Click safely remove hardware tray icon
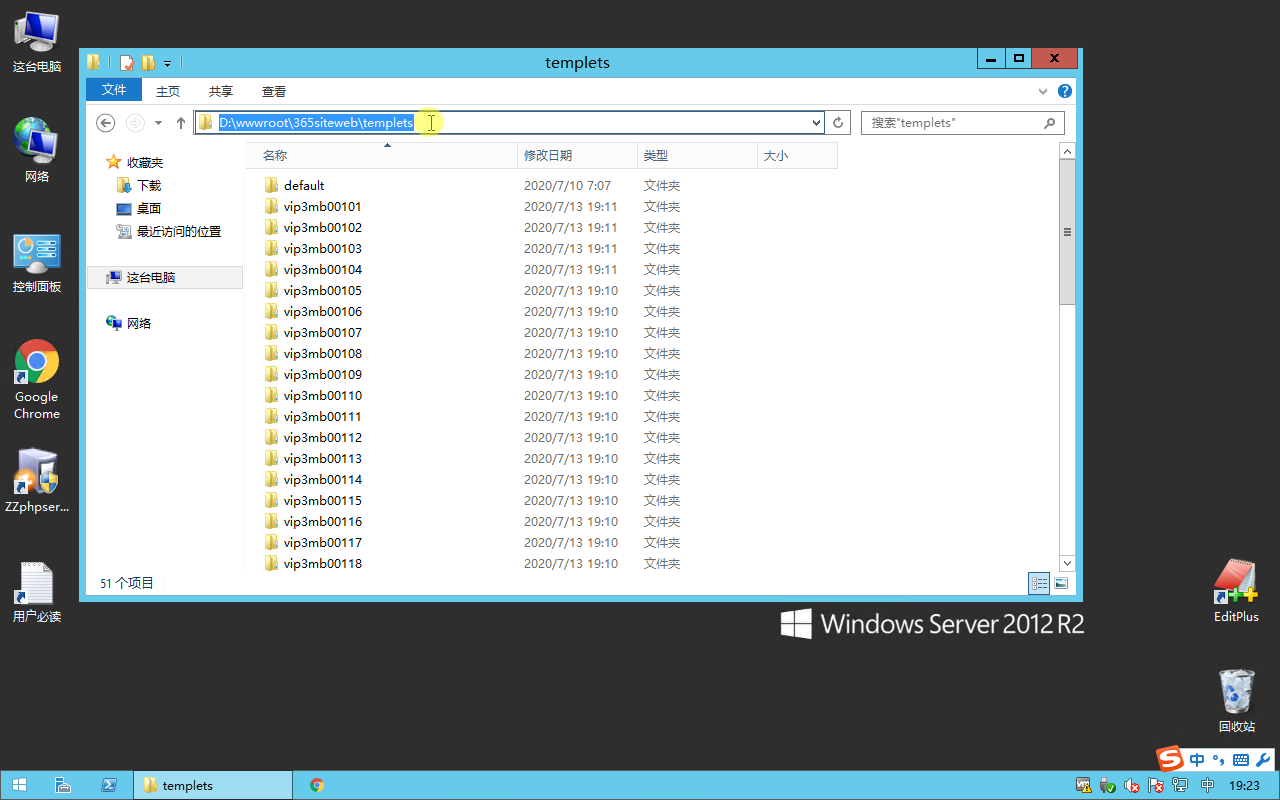Image resolution: width=1280 pixels, height=800 pixels. (1108, 786)
